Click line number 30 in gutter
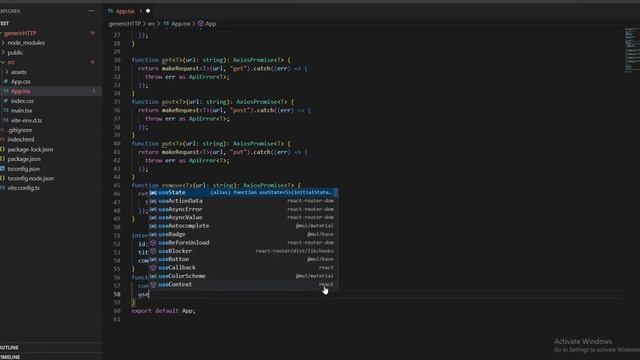The image size is (640, 360). (x=117, y=60)
